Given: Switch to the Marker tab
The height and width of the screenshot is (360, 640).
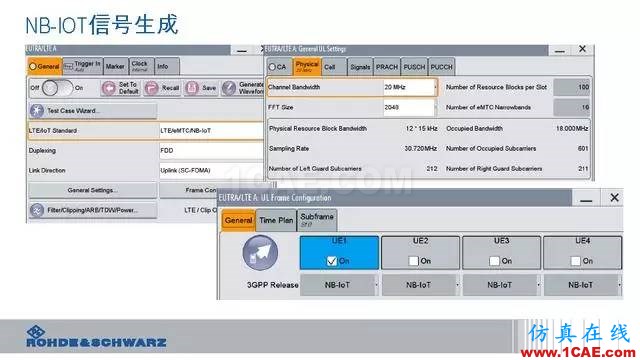Looking at the screenshot, I should (x=116, y=66).
